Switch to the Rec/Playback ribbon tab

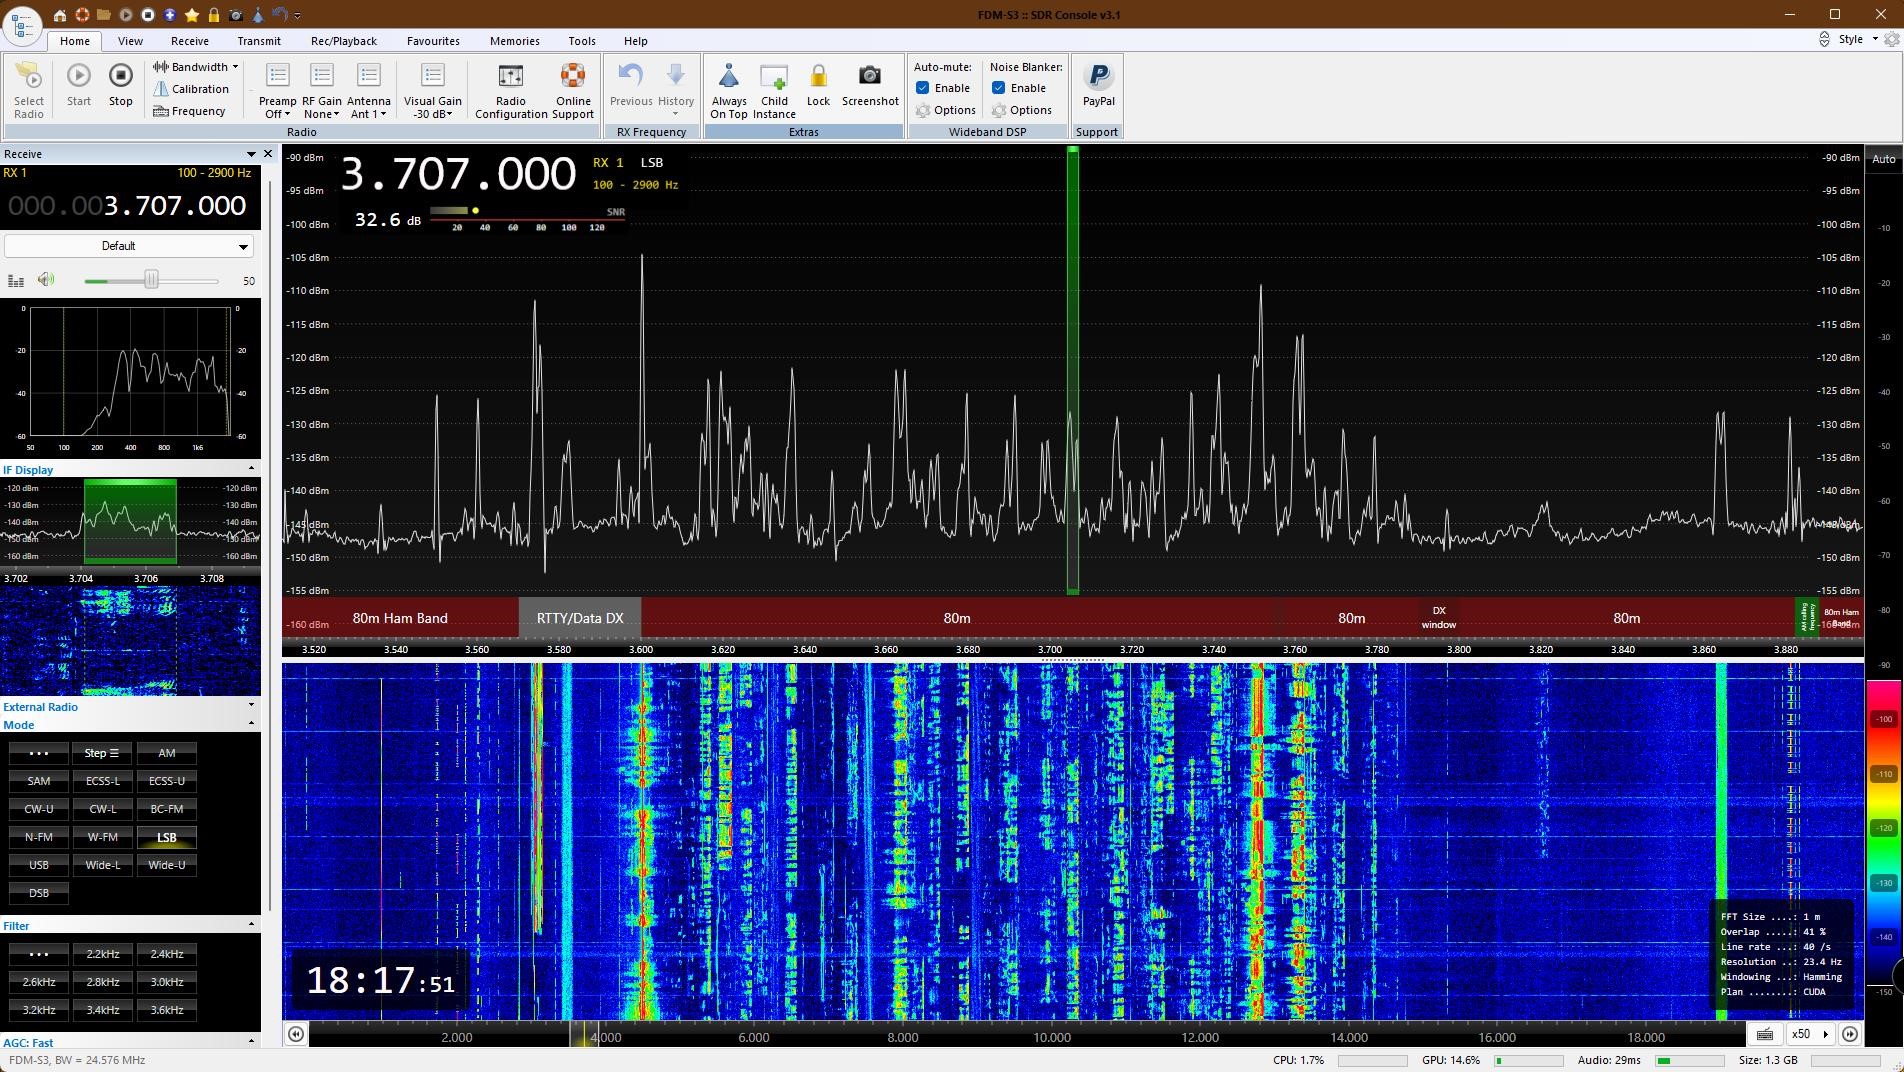click(x=343, y=41)
